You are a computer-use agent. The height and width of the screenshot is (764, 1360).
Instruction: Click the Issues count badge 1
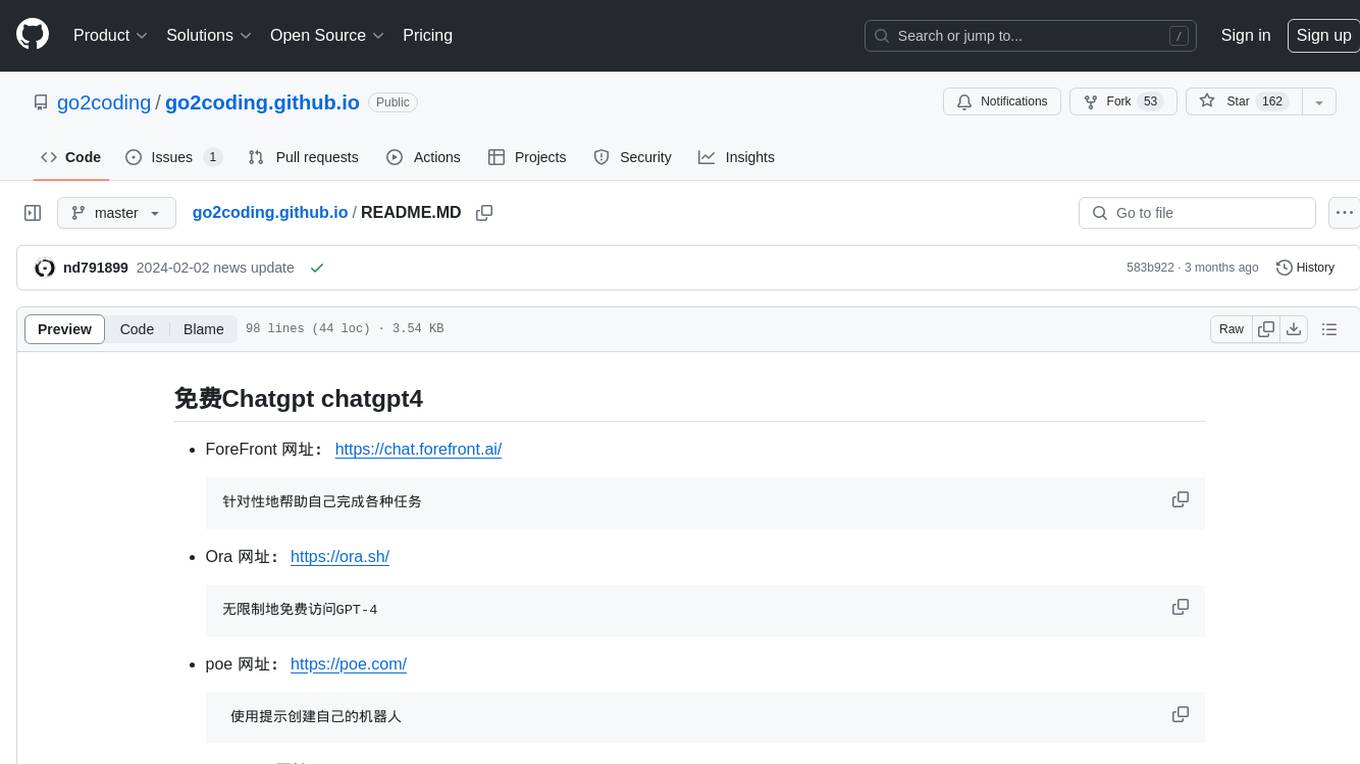click(212, 157)
